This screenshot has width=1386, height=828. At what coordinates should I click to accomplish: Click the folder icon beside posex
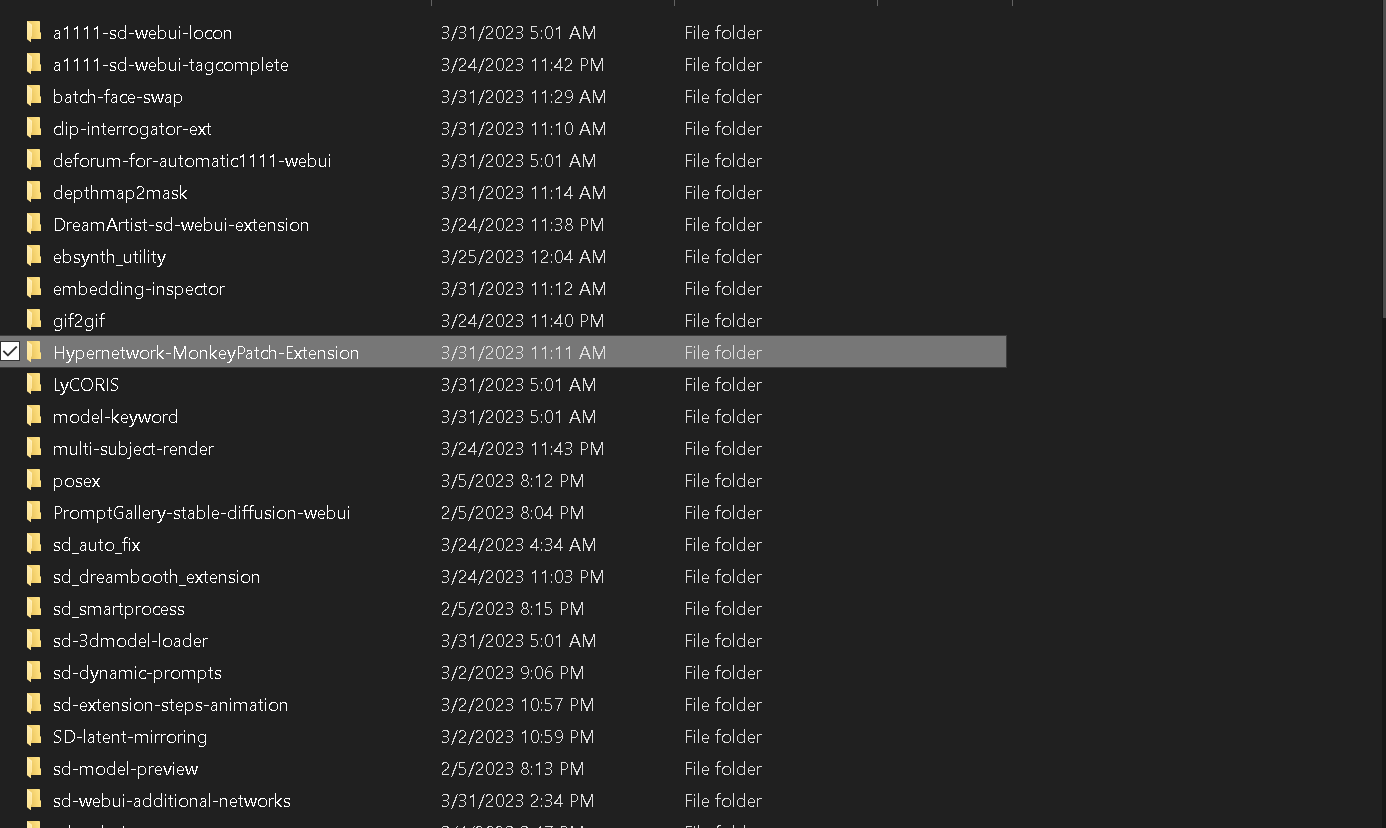(x=33, y=480)
